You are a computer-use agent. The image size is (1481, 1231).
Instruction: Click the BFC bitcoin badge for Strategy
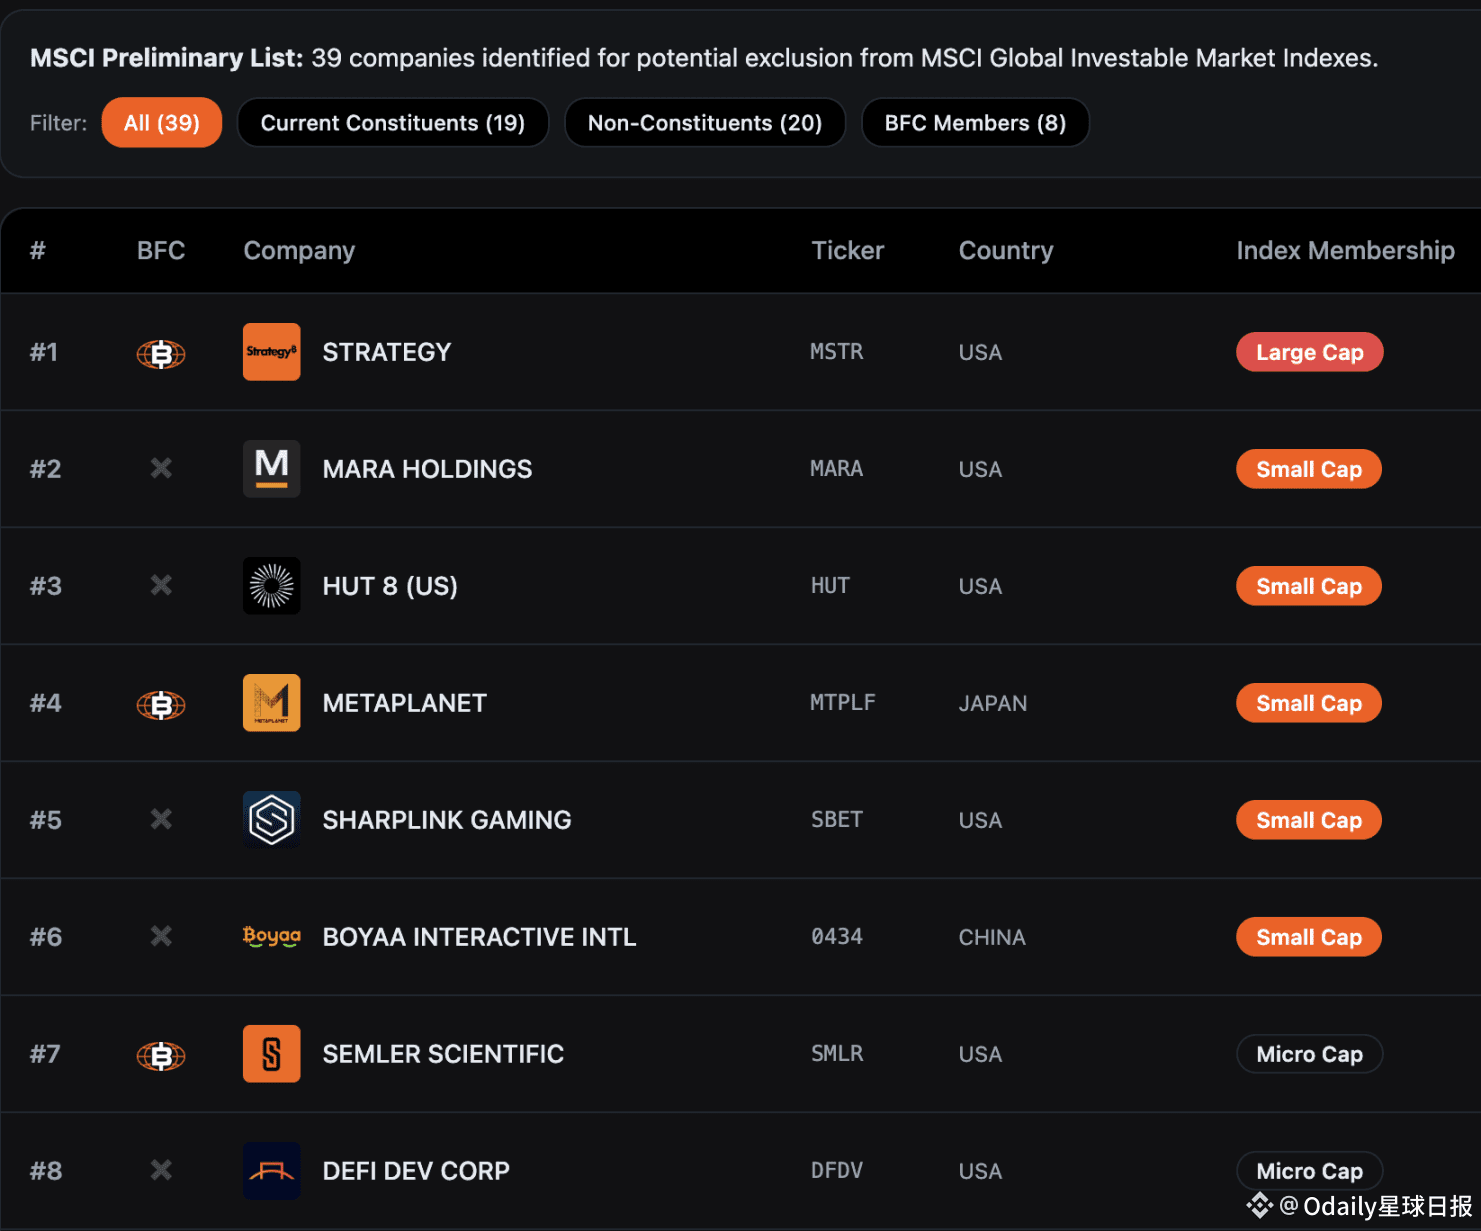(161, 354)
